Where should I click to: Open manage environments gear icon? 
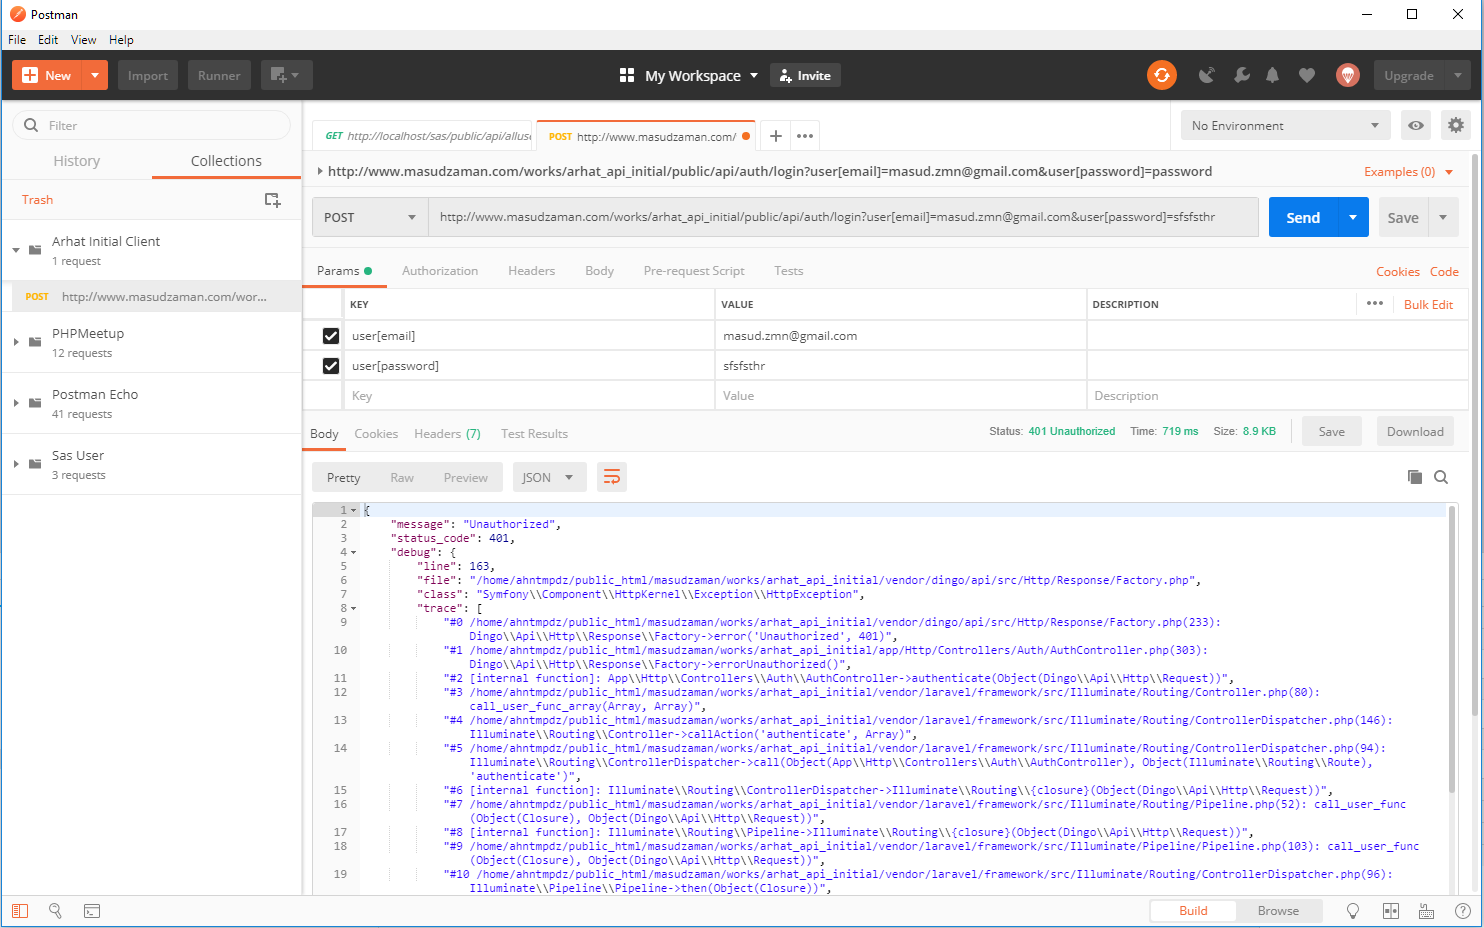pyautogui.click(x=1455, y=125)
